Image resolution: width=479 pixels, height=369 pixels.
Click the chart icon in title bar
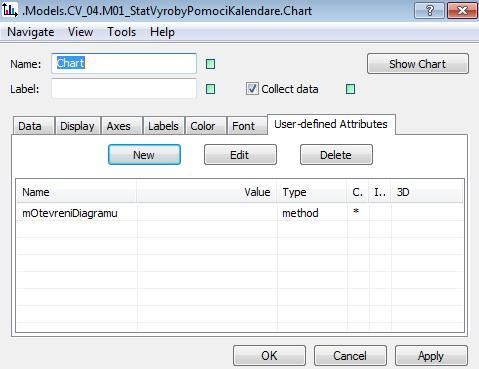tap(9, 10)
